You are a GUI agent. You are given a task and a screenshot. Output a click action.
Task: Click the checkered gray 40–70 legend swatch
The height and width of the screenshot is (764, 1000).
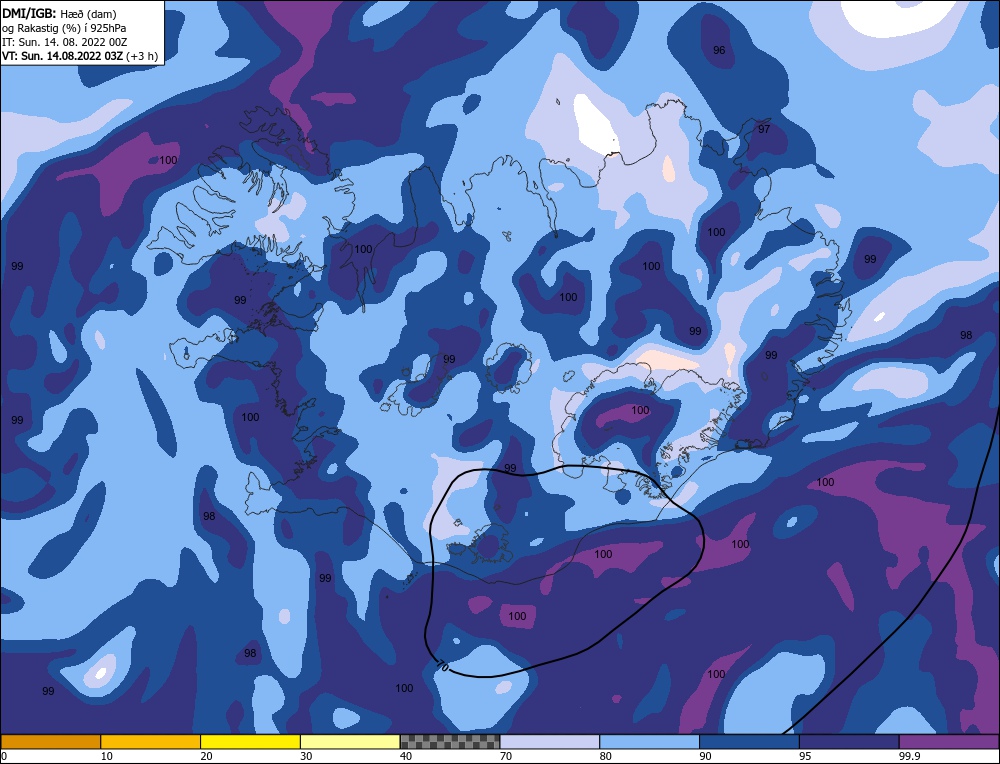tap(450, 741)
